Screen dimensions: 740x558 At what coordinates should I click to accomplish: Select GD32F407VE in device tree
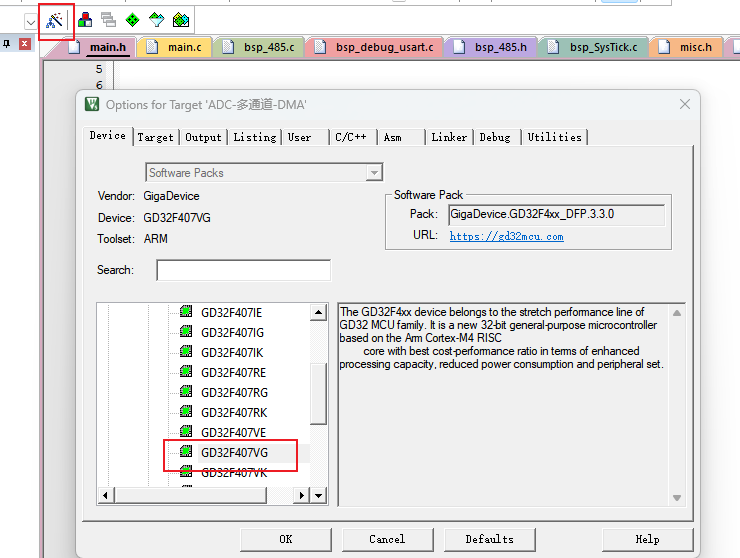pos(234,433)
